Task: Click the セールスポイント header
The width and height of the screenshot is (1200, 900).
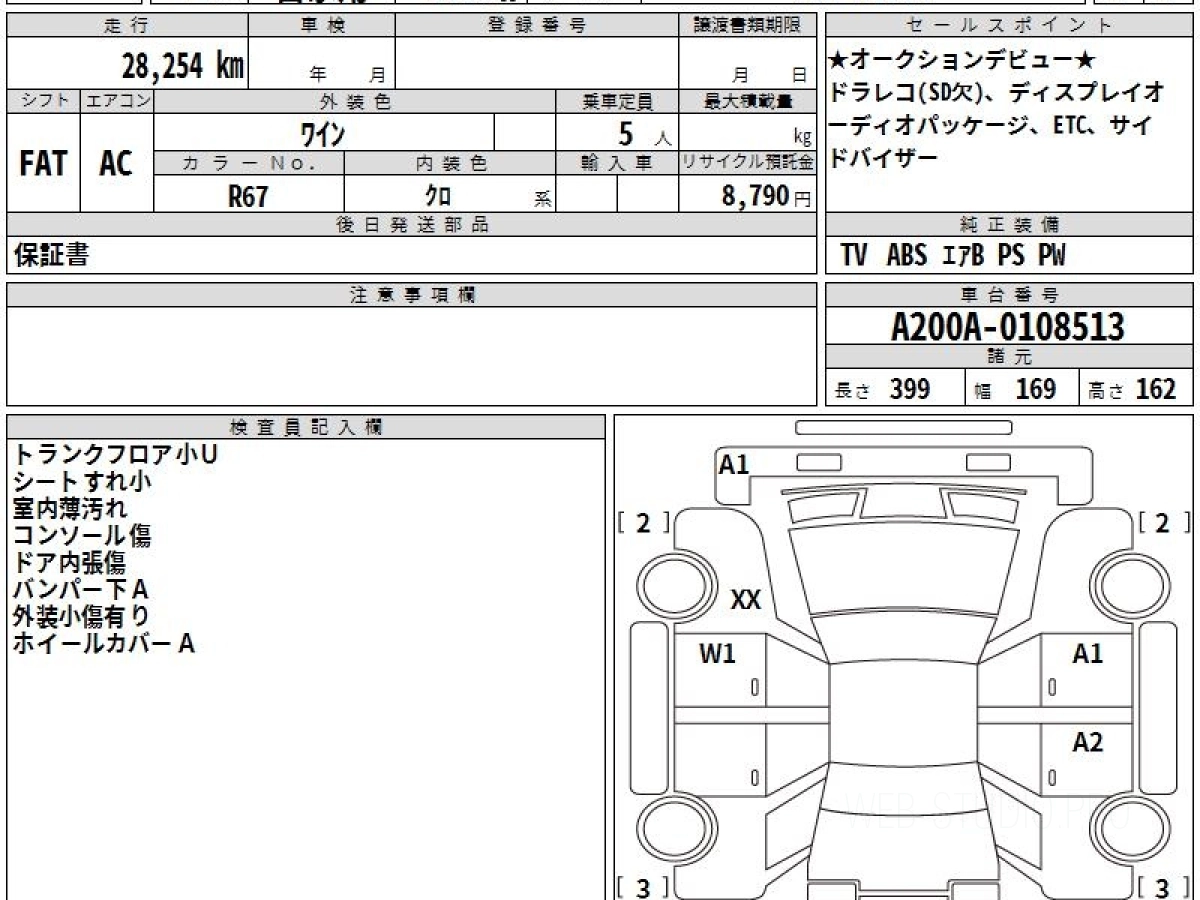Action: click(x=1010, y=26)
